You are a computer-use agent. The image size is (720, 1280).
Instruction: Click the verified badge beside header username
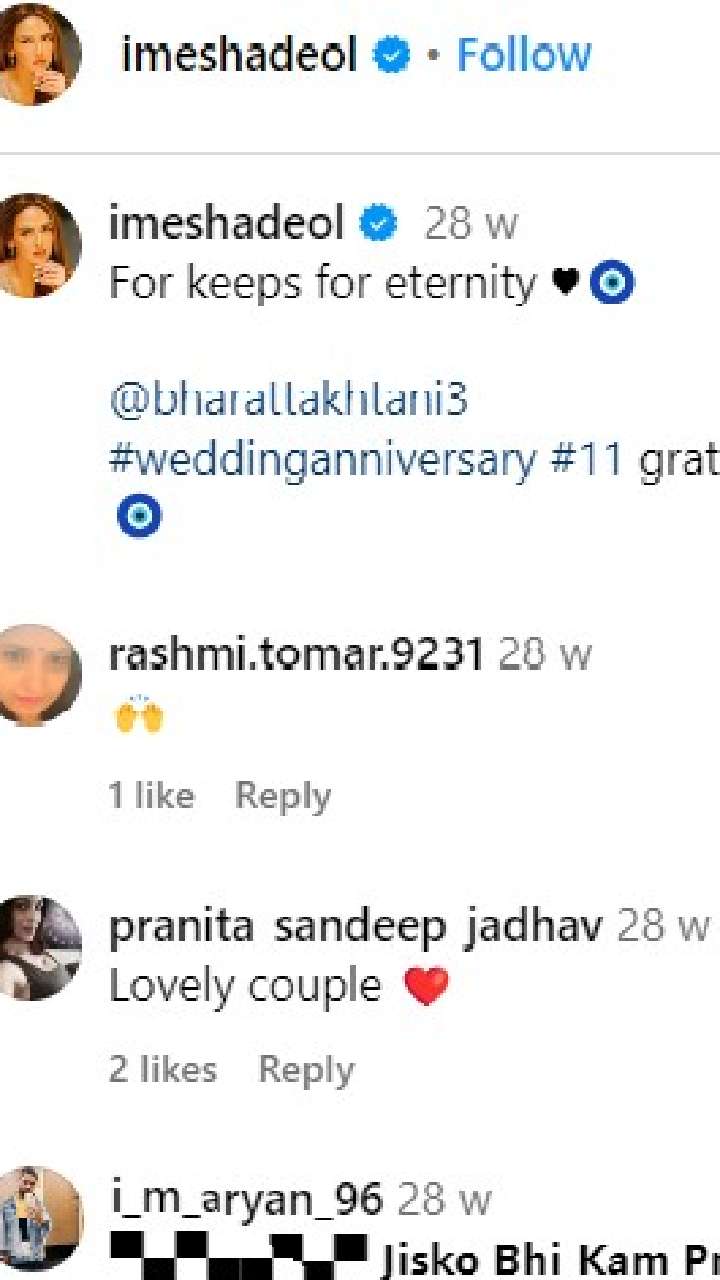pyautogui.click(x=391, y=56)
